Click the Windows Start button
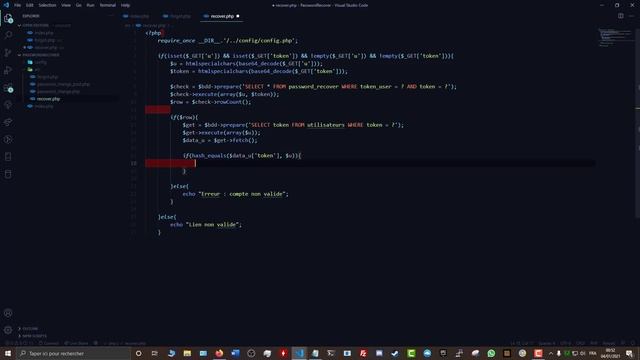 (x=8, y=353)
